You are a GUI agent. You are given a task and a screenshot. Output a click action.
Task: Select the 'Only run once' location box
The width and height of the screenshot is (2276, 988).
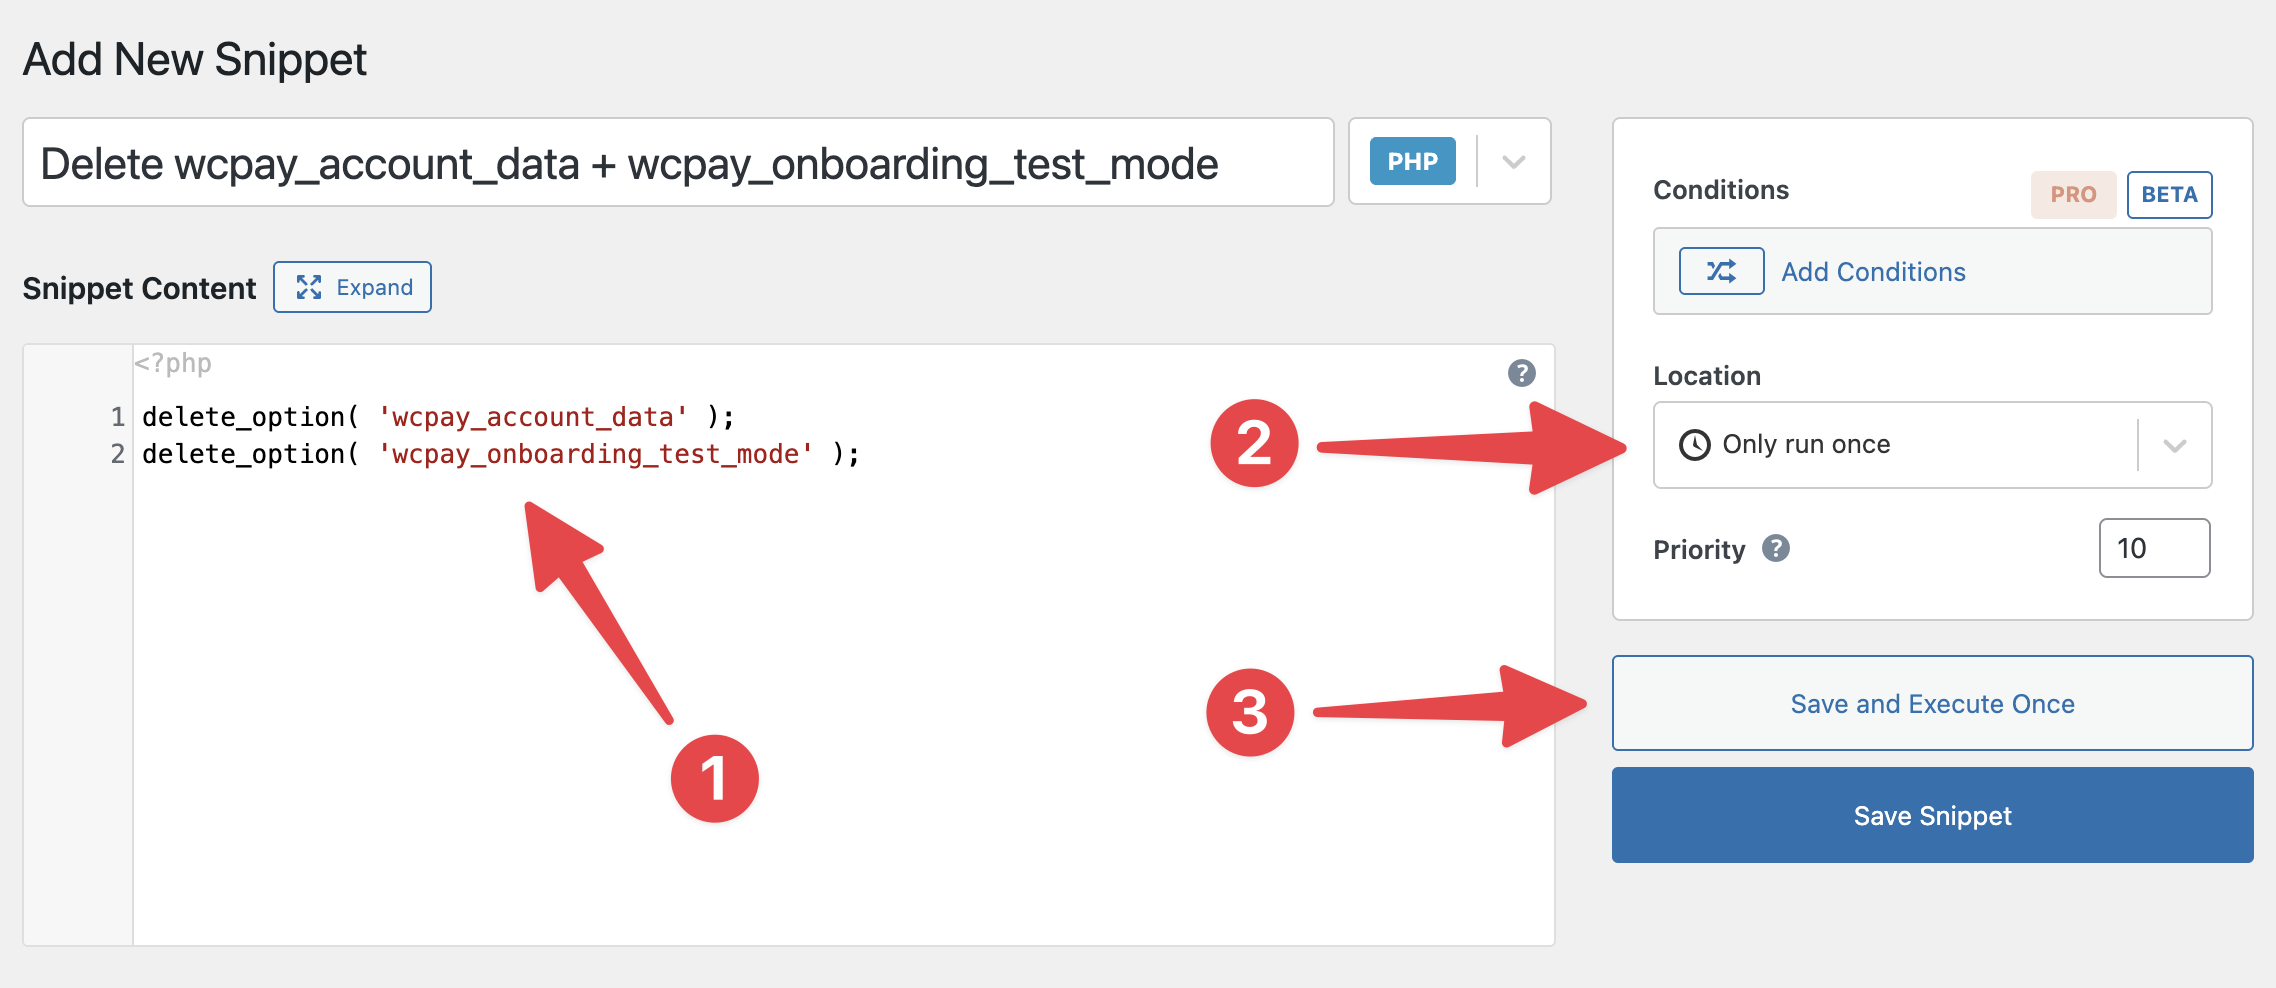coord(1890,445)
